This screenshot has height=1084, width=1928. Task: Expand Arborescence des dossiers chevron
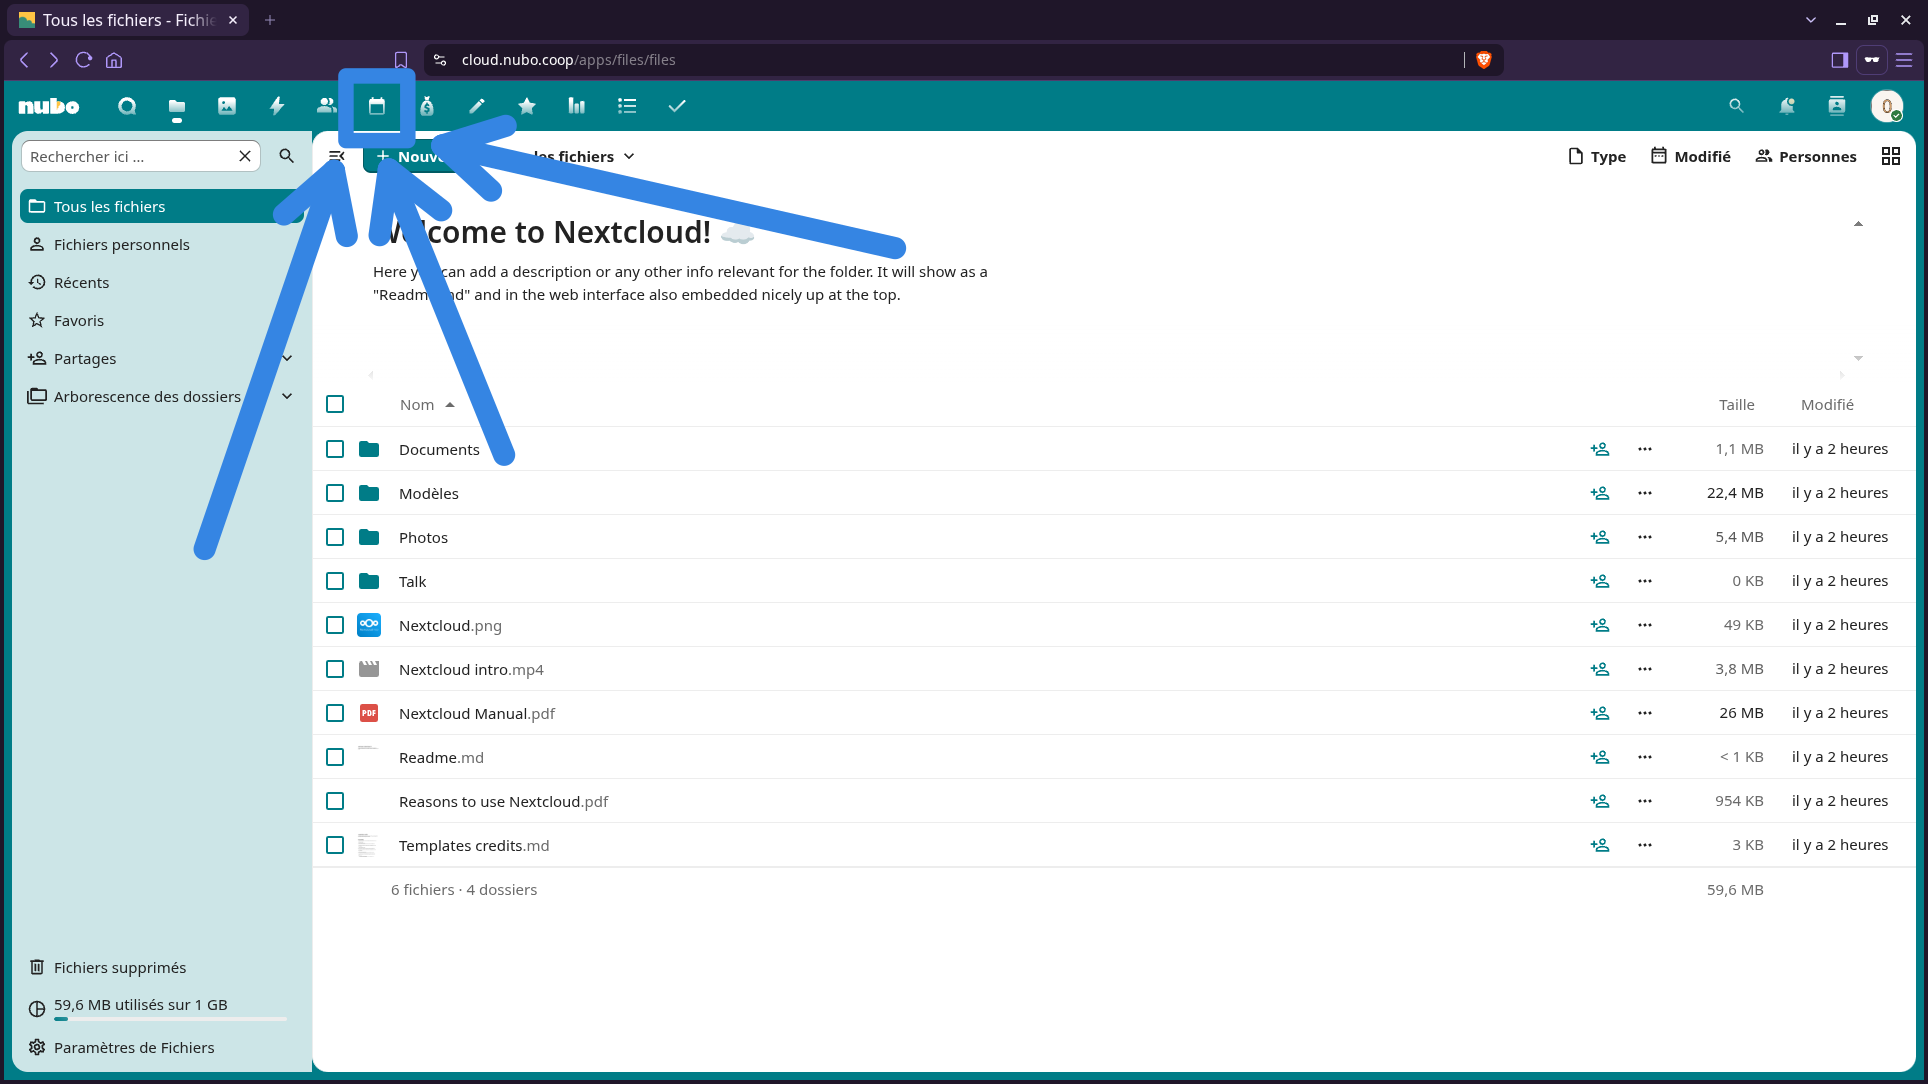pos(287,396)
